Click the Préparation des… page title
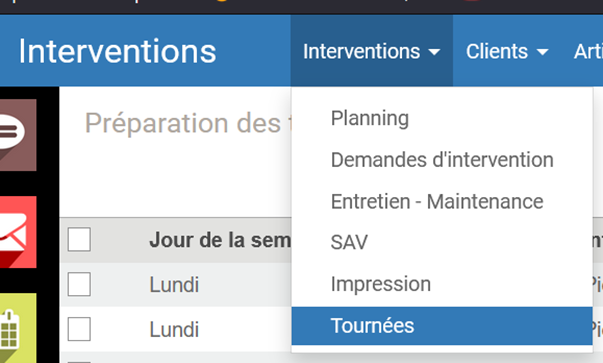Viewport: 603px width, 363px height. point(188,123)
